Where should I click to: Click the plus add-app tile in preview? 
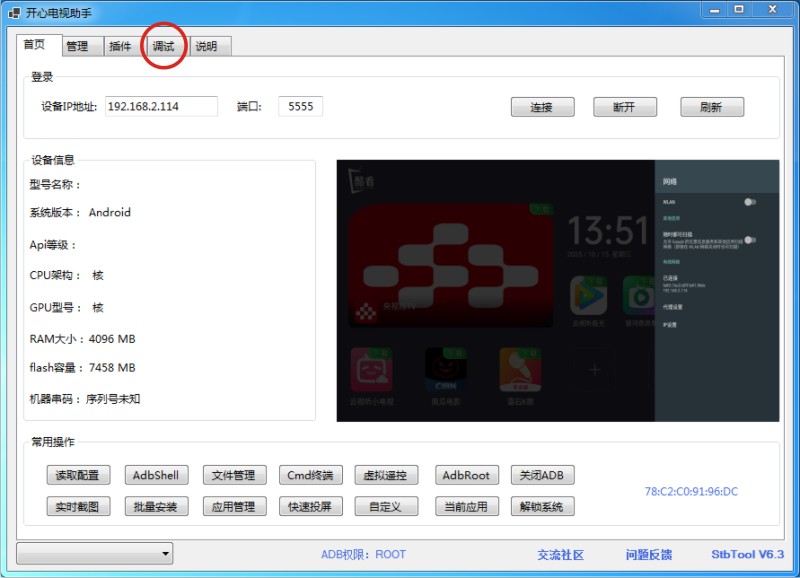594,370
